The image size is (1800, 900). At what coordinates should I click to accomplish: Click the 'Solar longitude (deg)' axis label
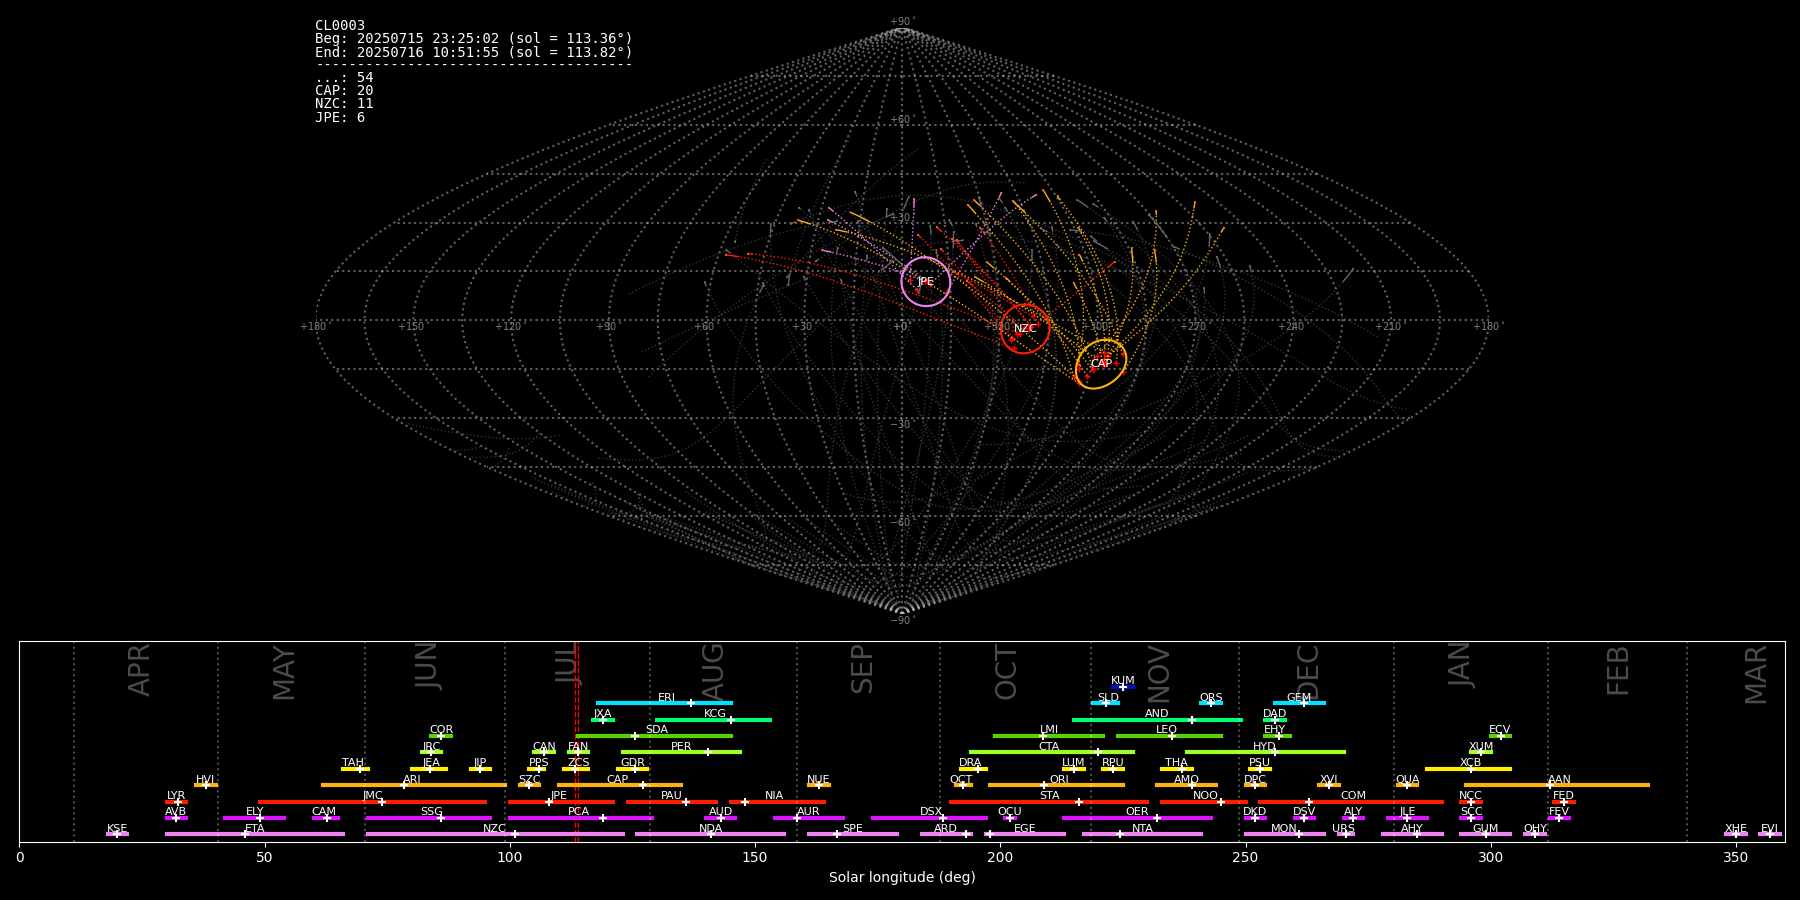(x=902, y=877)
